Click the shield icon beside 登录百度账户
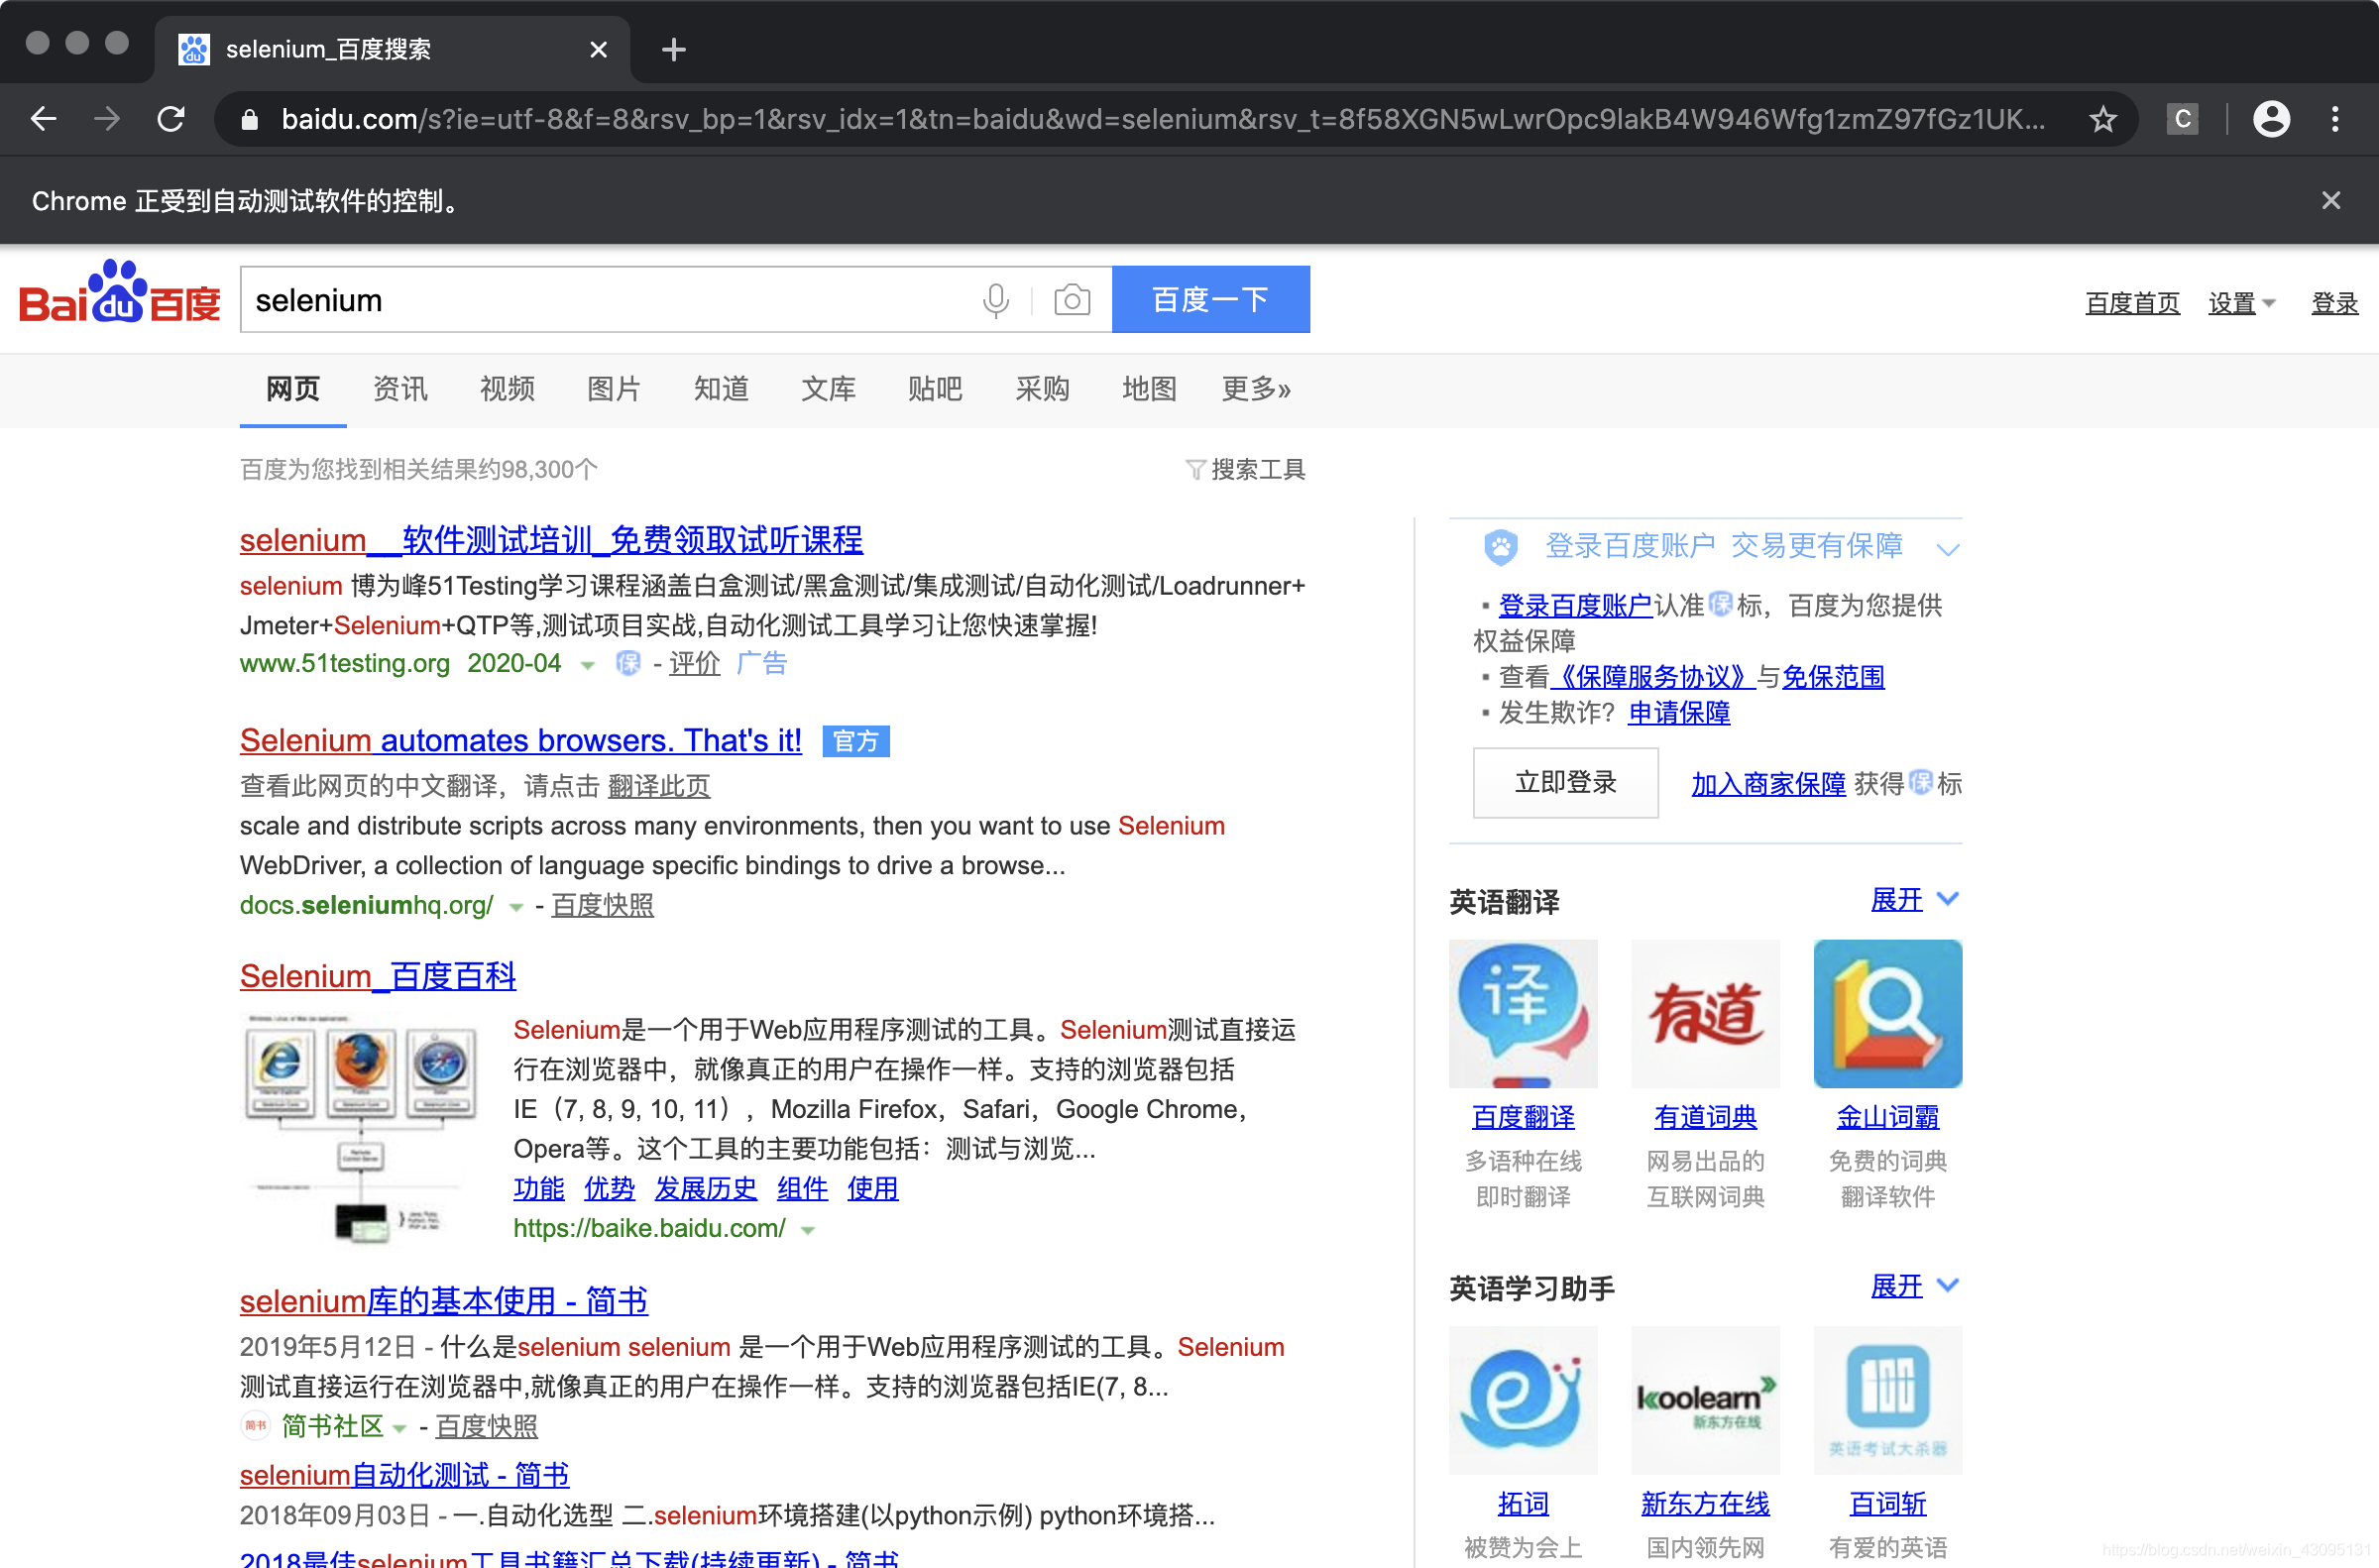This screenshot has width=2379, height=1568. 1500,546
